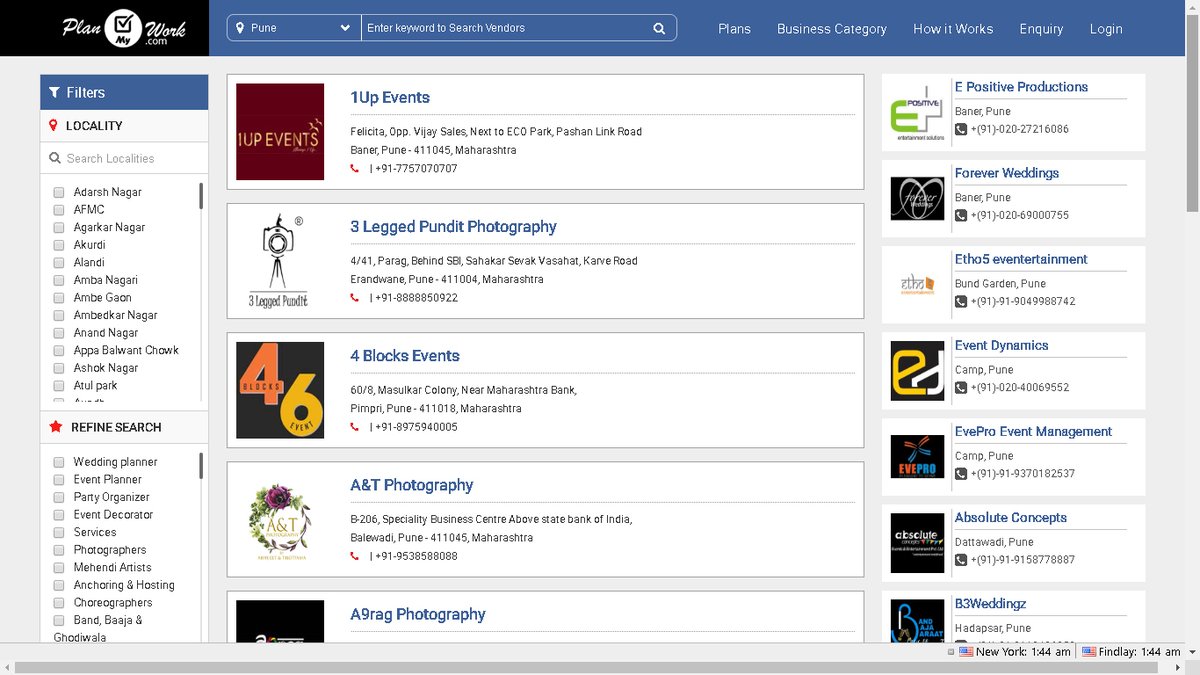The height and width of the screenshot is (675, 1200).
Task: Click phone icon for EvePro Event Management
Action: 961,474
